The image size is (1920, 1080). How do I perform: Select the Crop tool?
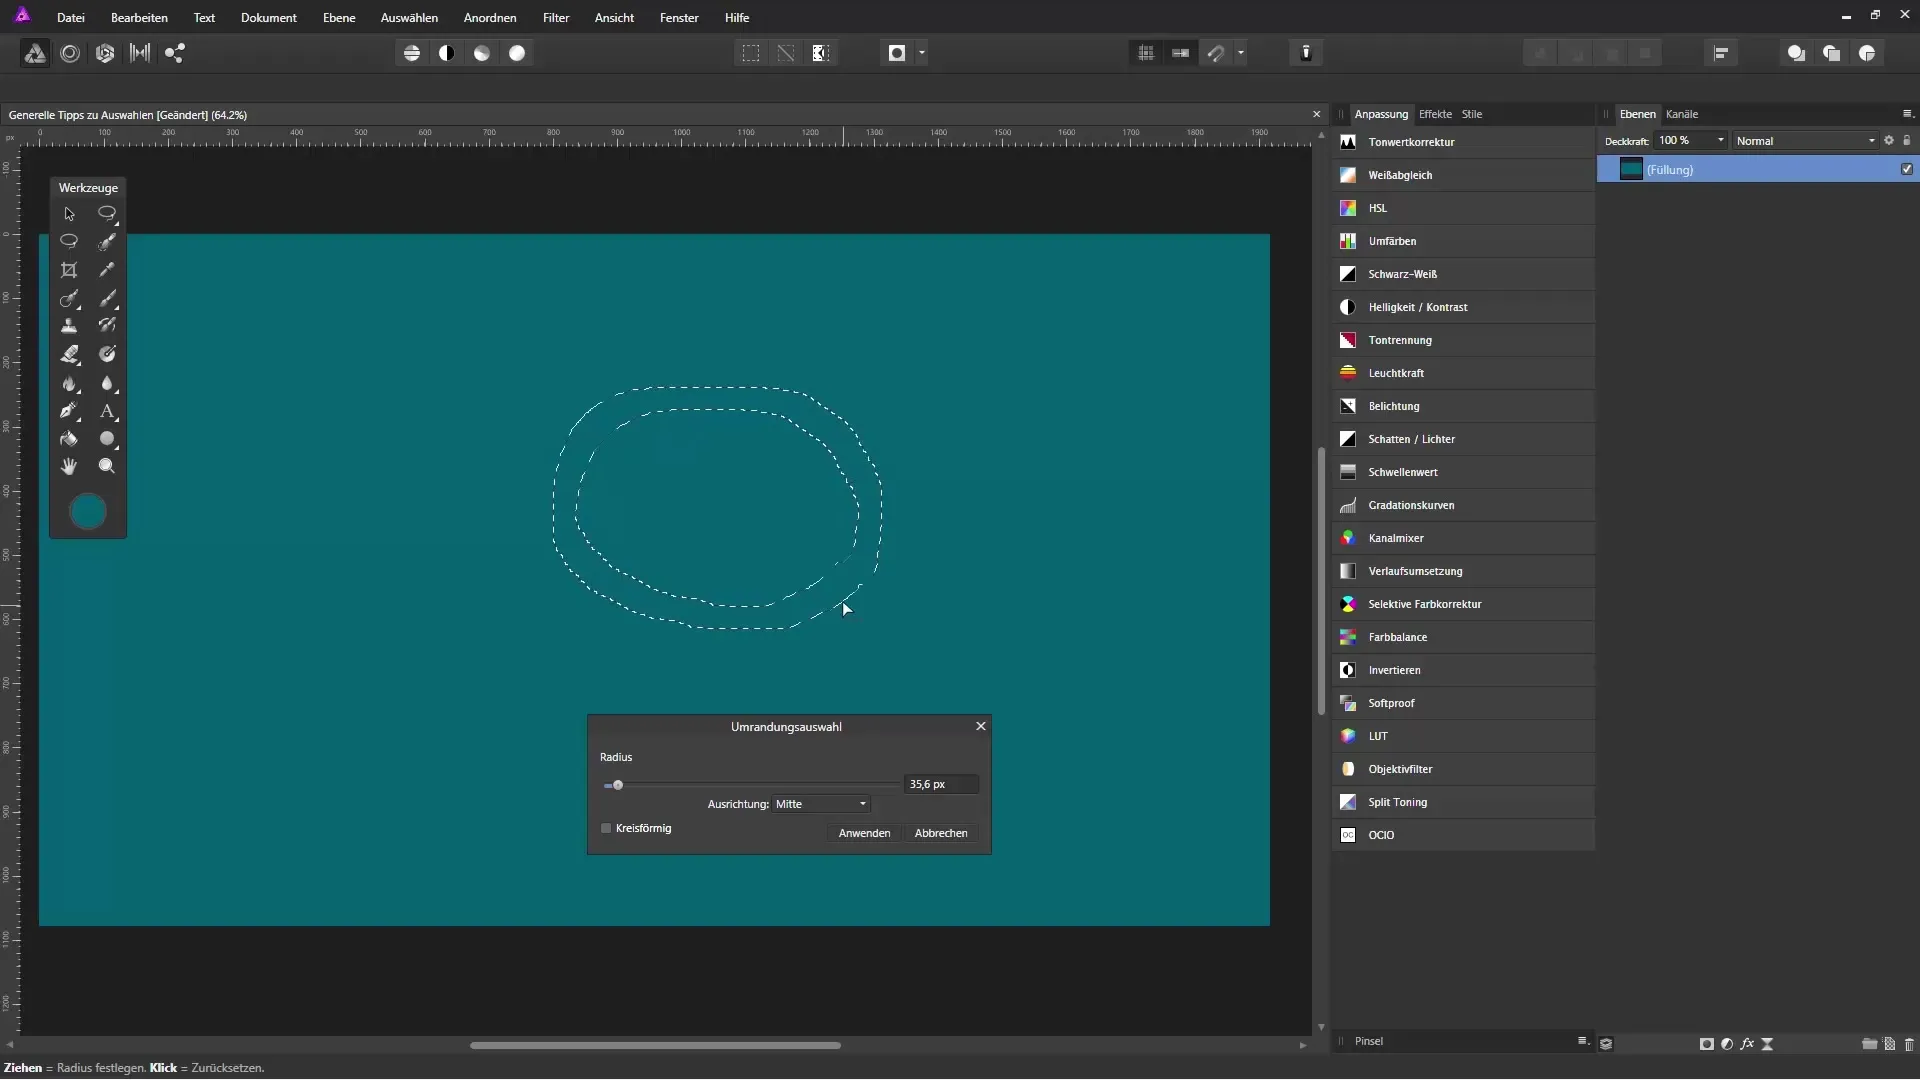tap(69, 270)
